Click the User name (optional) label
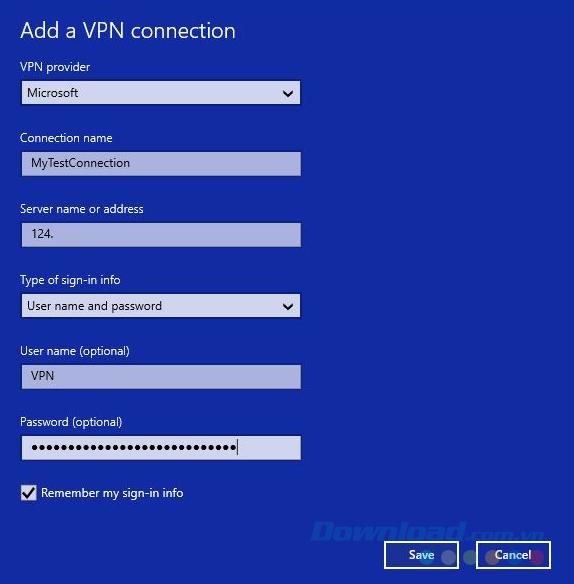 coord(75,351)
